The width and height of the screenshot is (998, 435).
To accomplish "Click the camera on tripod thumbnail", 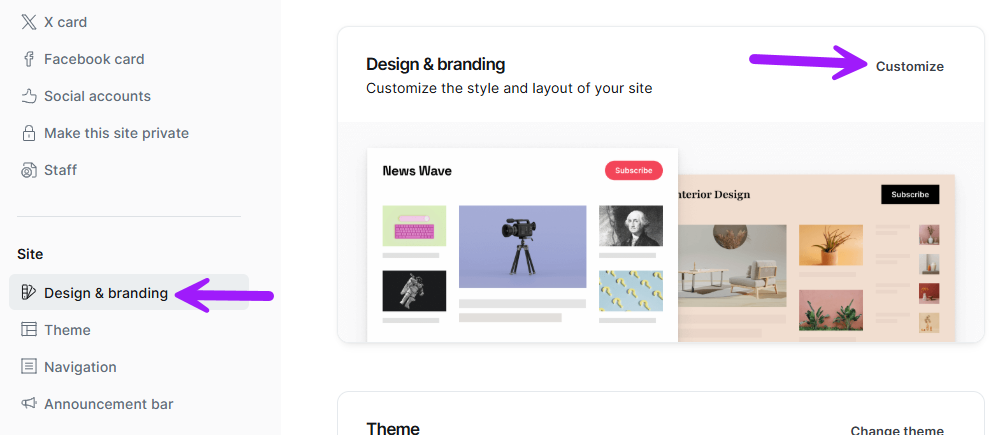I will [522, 246].
